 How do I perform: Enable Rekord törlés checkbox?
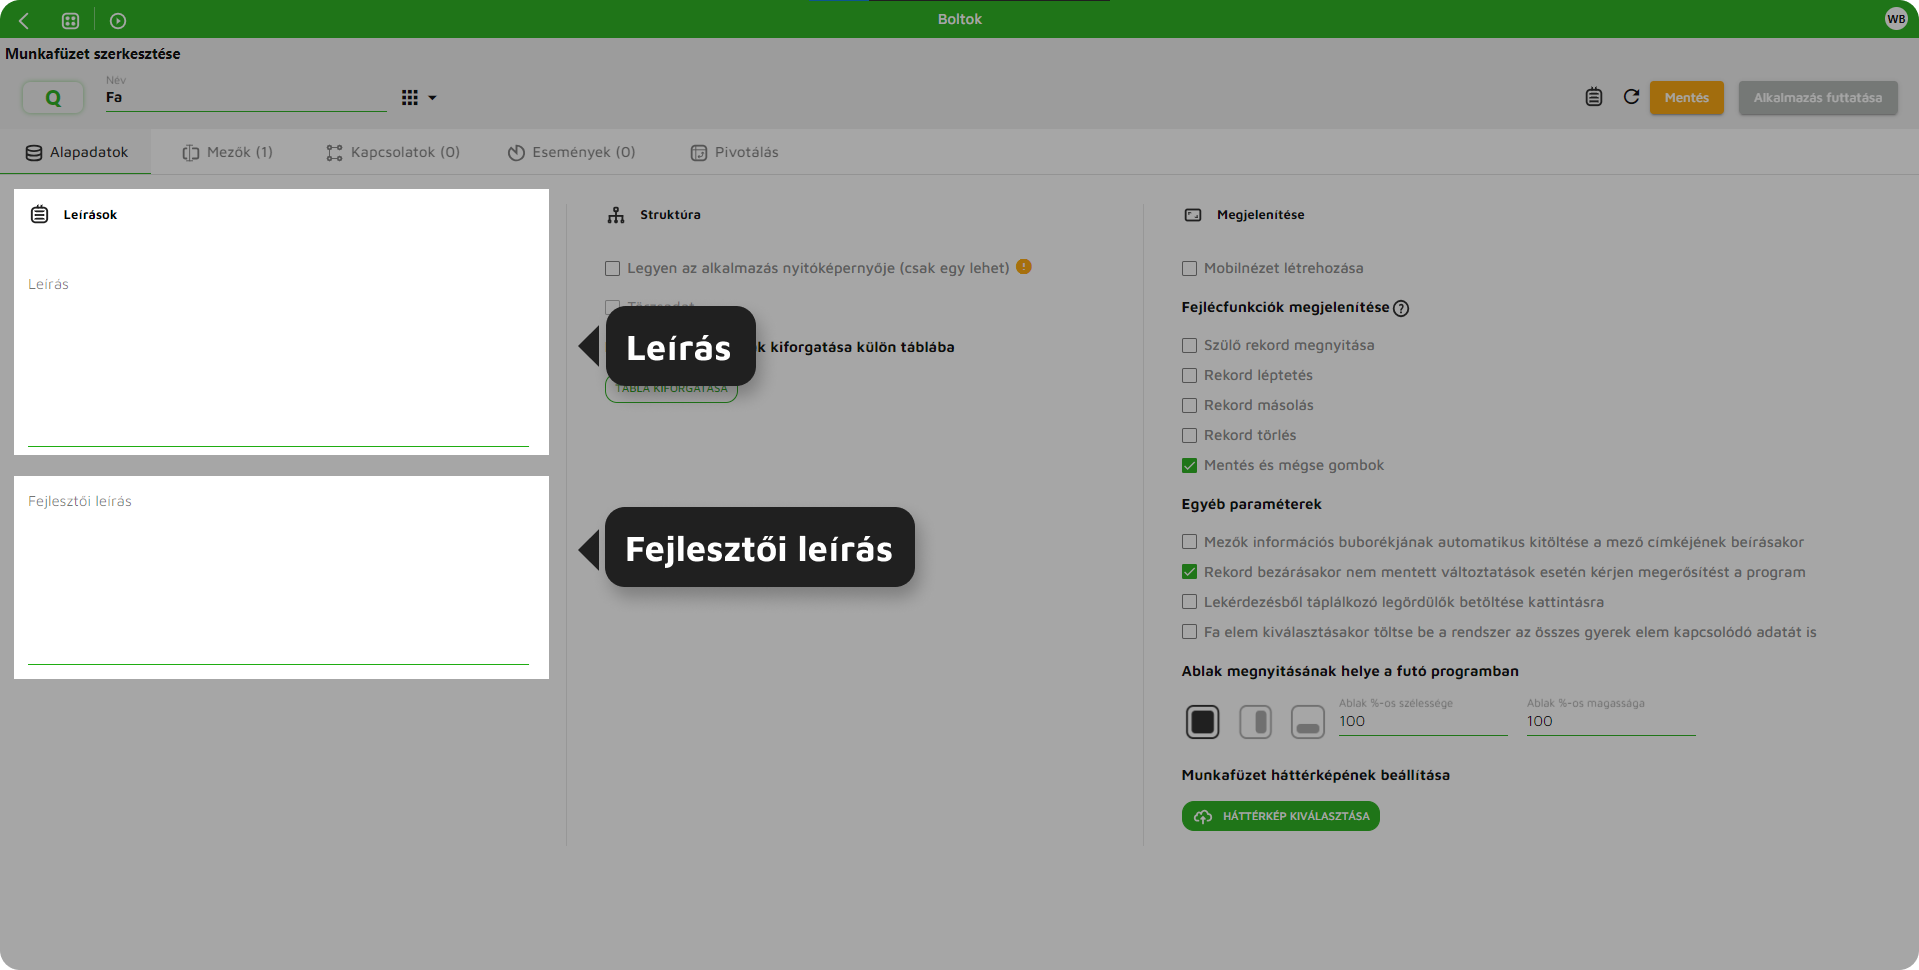click(1189, 435)
